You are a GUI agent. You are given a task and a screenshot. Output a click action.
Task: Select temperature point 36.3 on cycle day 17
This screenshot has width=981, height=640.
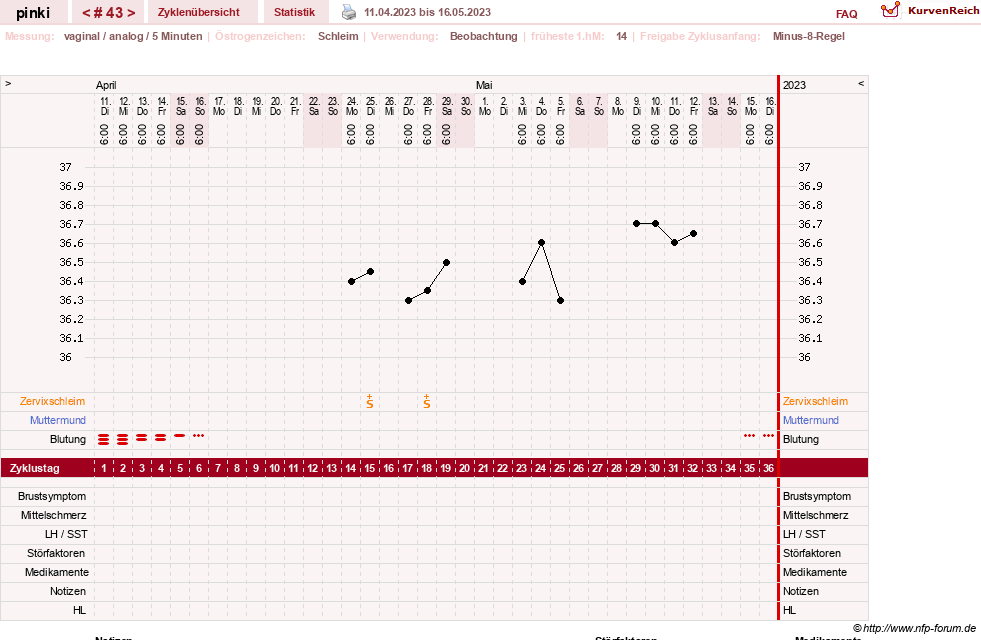(409, 301)
